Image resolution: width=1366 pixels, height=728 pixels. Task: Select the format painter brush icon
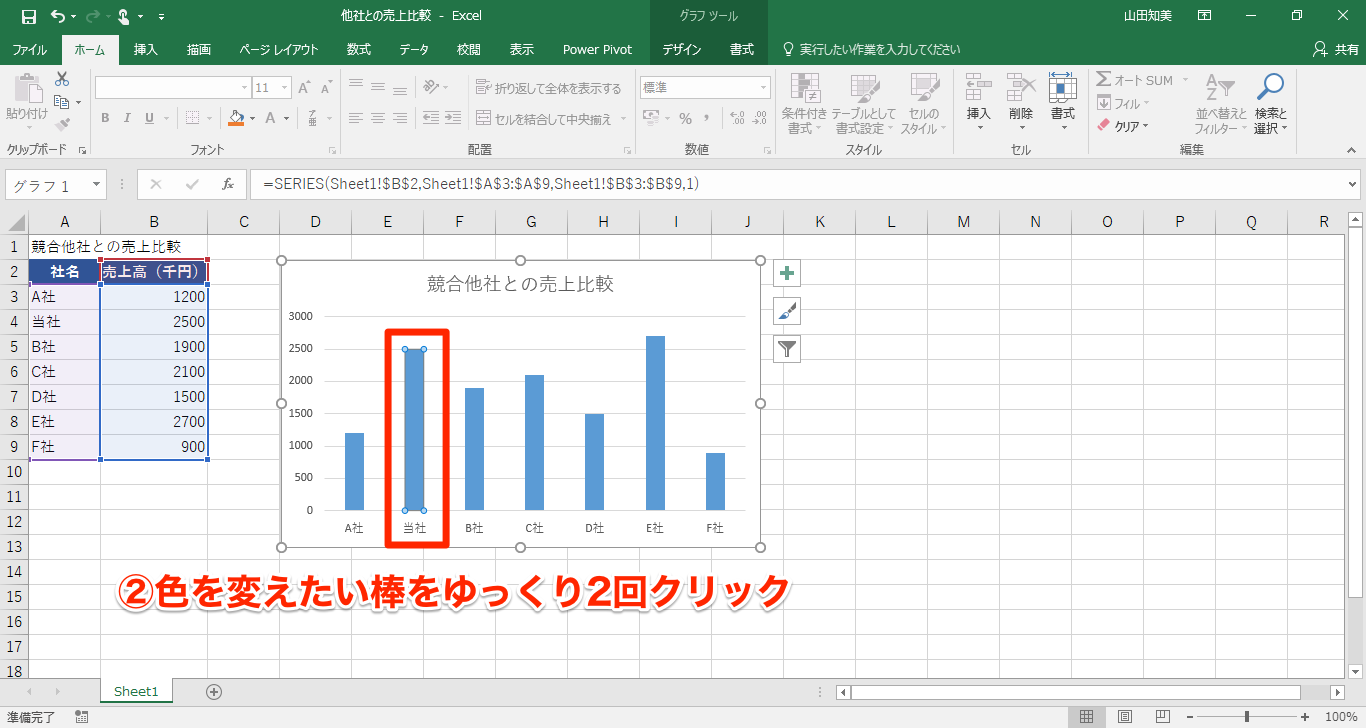(62, 125)
